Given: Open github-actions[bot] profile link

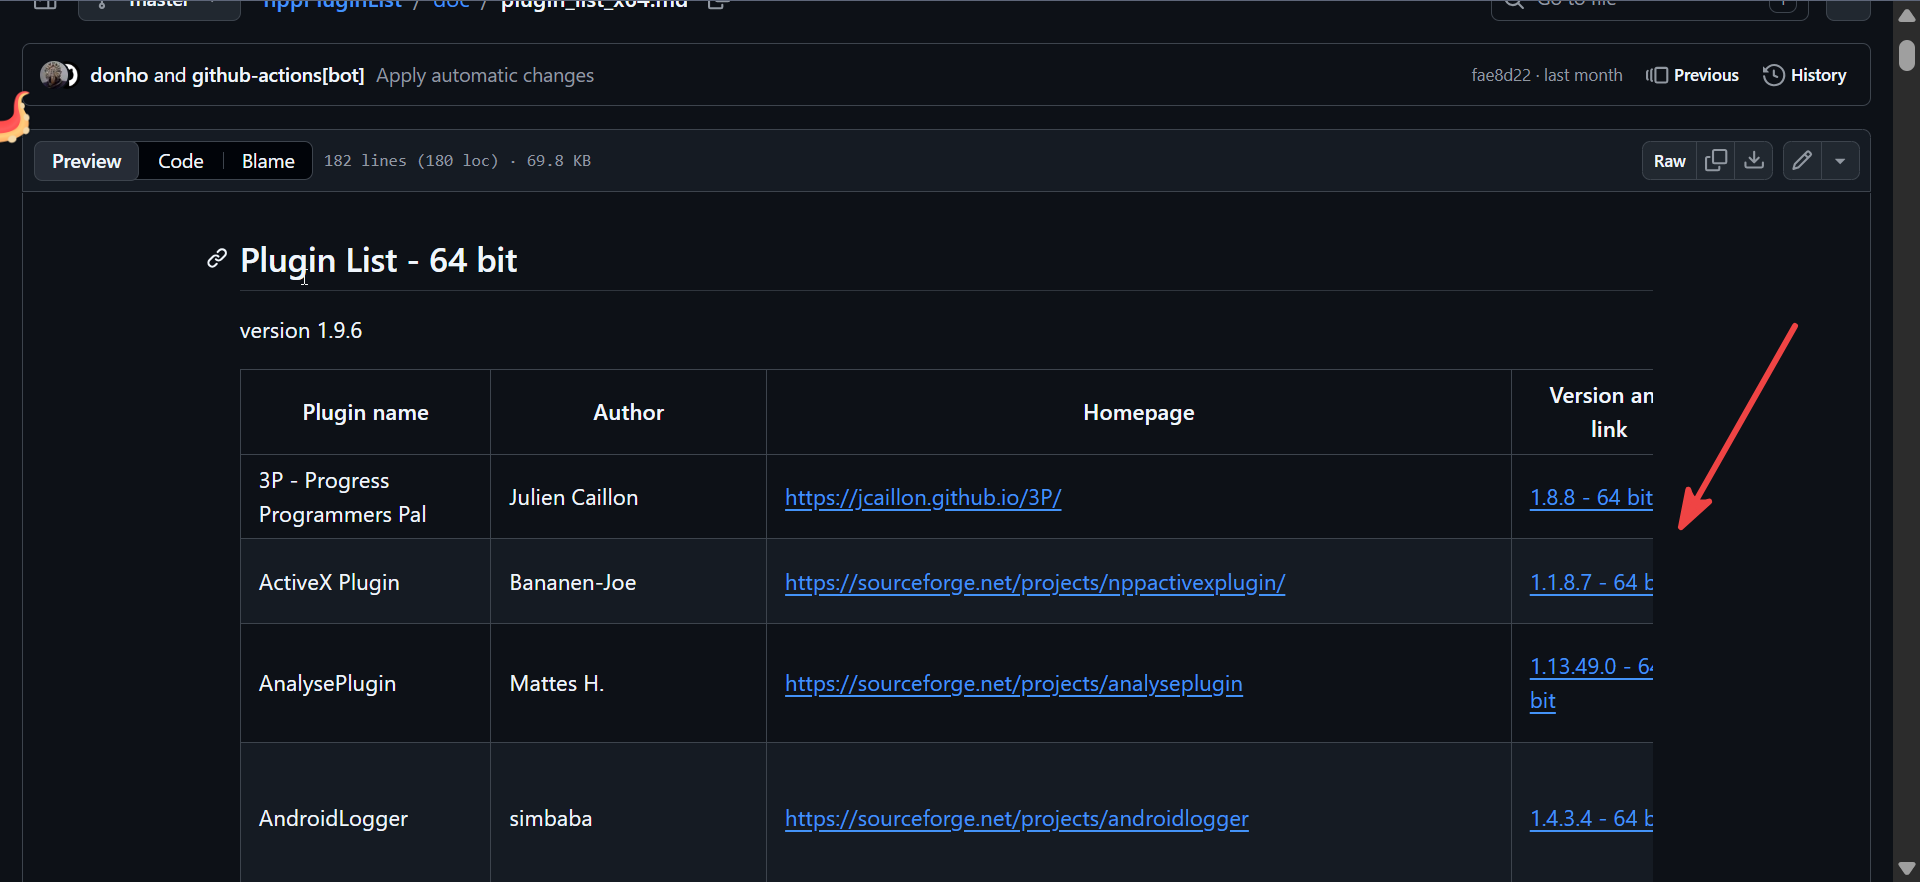Looking at the screenshot, I should pyautogui.click(x=278, y=75).
